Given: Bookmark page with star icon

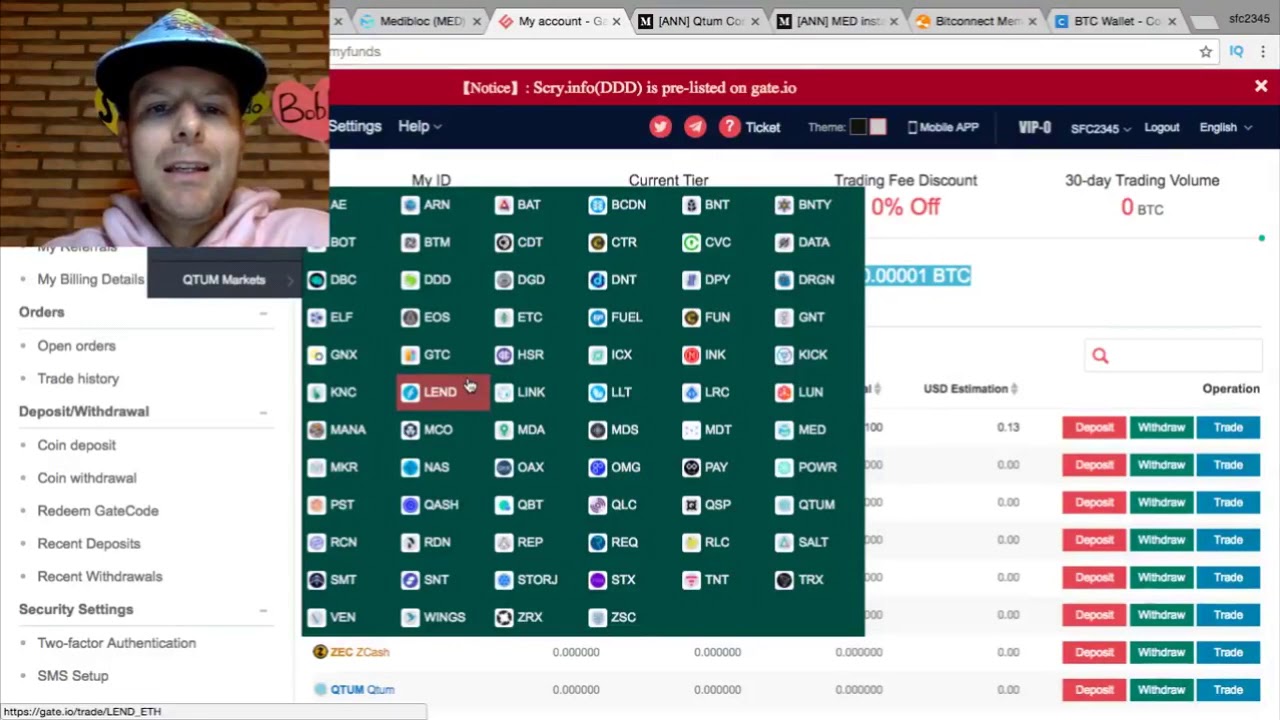Looking at the screenshot, I should click(1206, 52).
